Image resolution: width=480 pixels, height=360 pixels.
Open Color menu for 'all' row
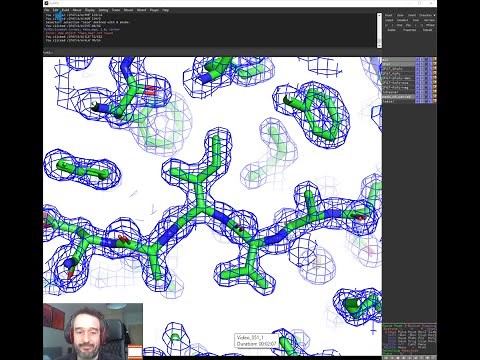(x=434, y=59)
